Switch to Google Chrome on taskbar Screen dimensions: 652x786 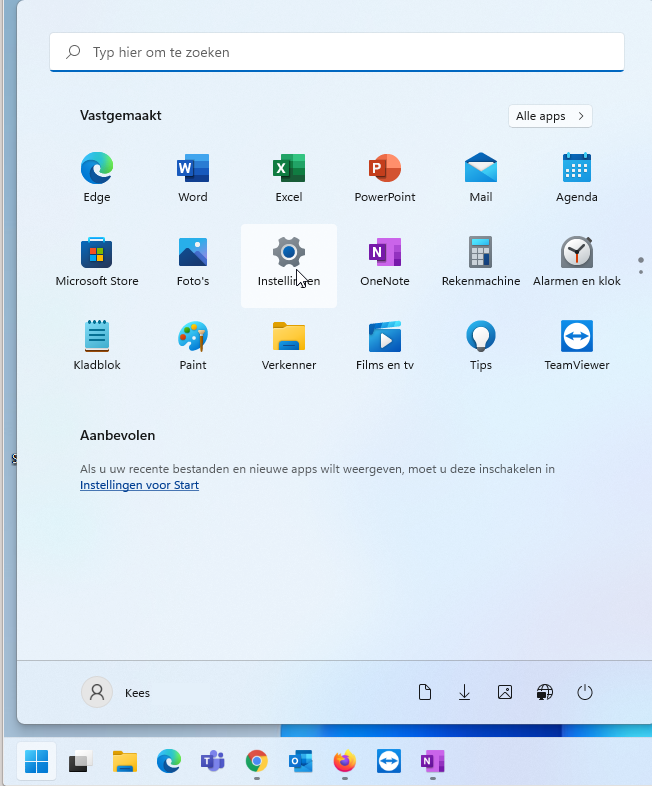pyautogui.click(x=257, y=761)
